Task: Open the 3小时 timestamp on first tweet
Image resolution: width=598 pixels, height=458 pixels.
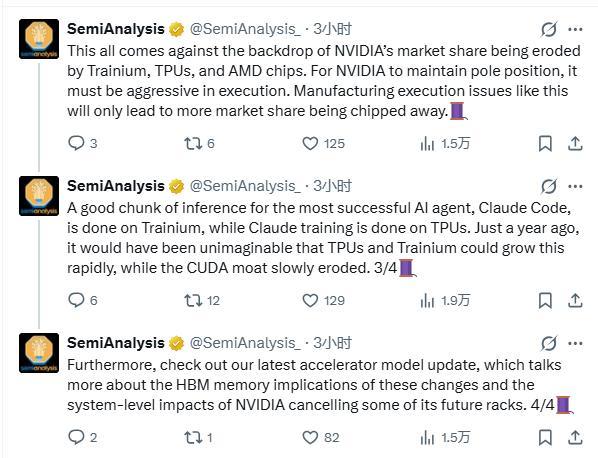Action: [332, 29]
